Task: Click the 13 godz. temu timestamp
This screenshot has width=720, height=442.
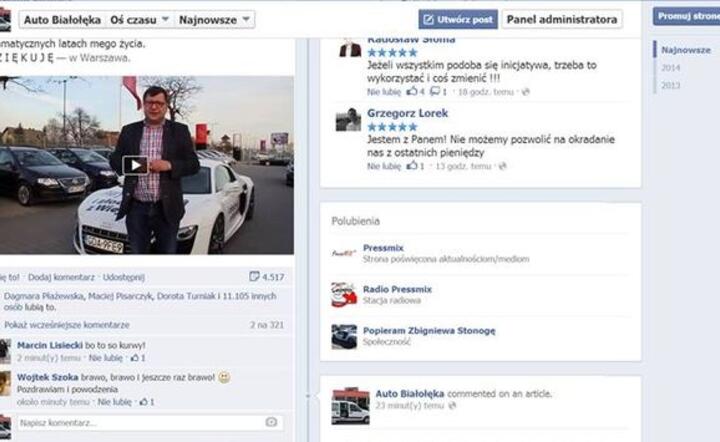Action: tap(463, 166)
